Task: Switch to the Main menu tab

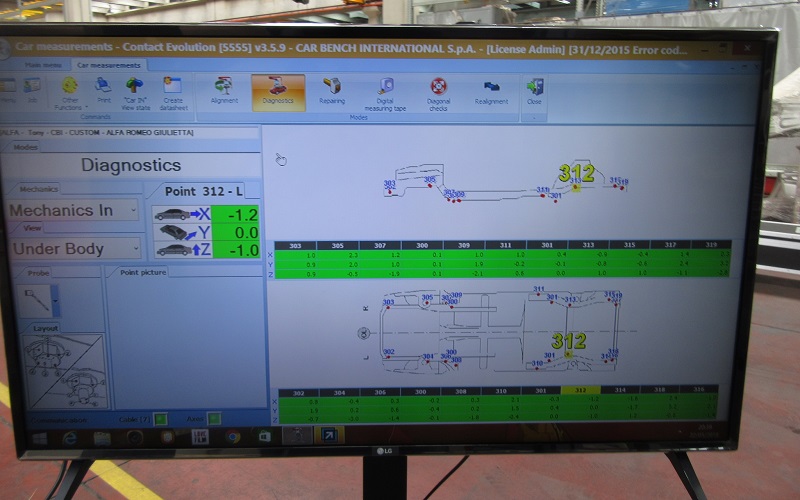Action: (x=43, y=64)
